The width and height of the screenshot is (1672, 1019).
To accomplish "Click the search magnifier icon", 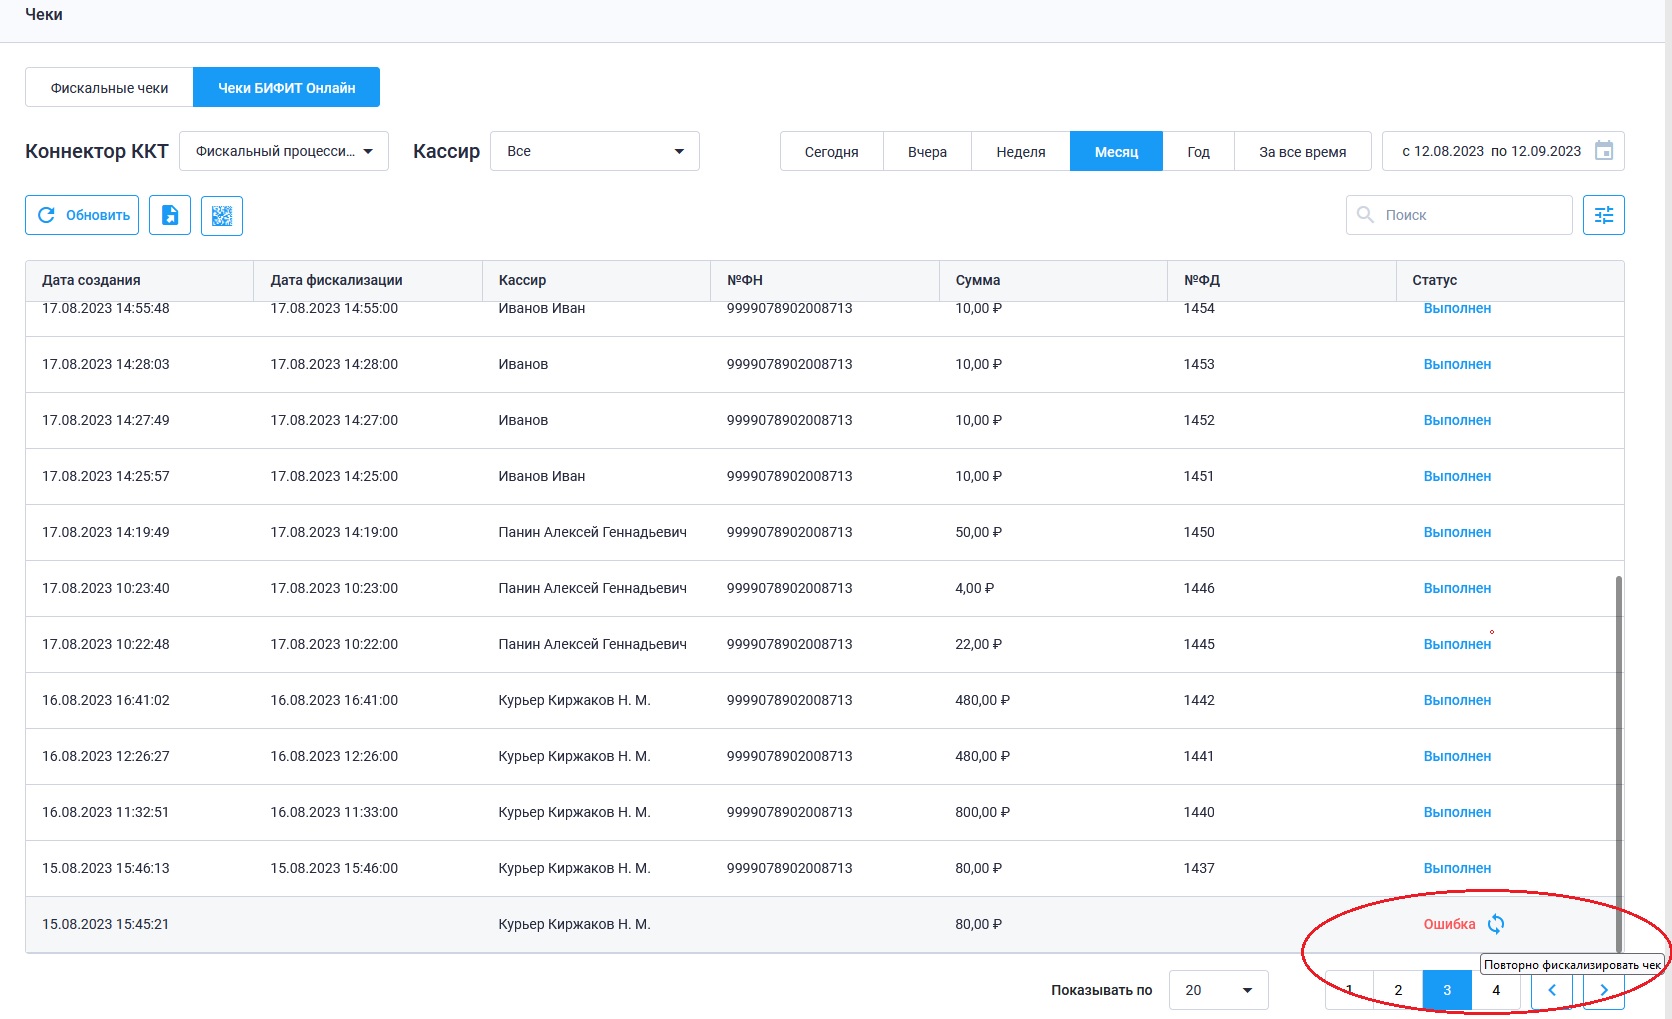I will coord(1365,215).
